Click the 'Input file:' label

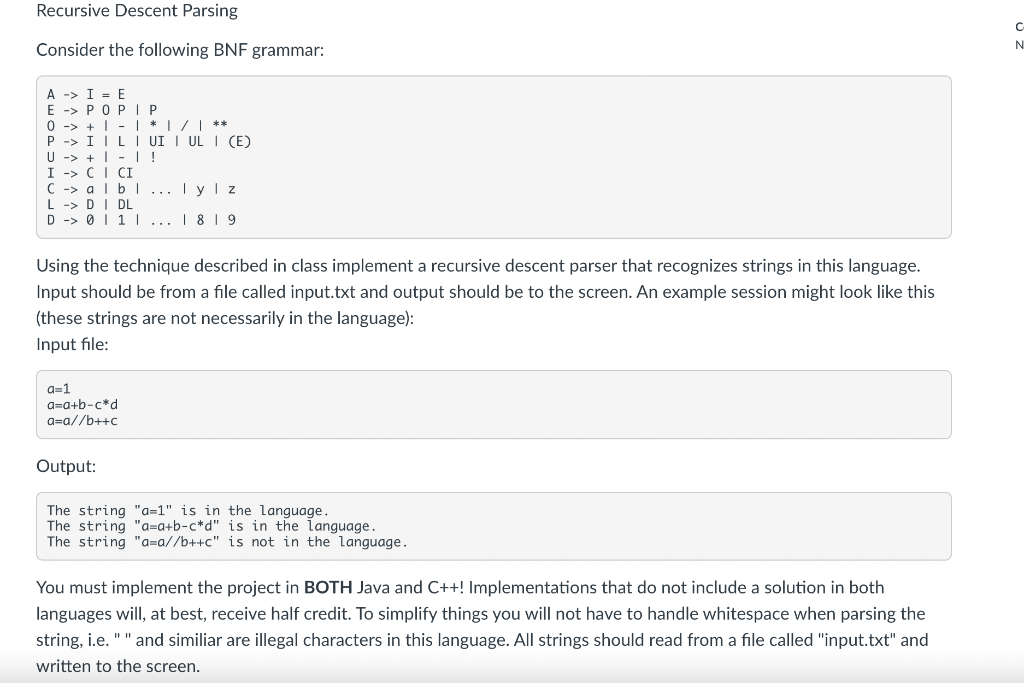click(72, 344)
